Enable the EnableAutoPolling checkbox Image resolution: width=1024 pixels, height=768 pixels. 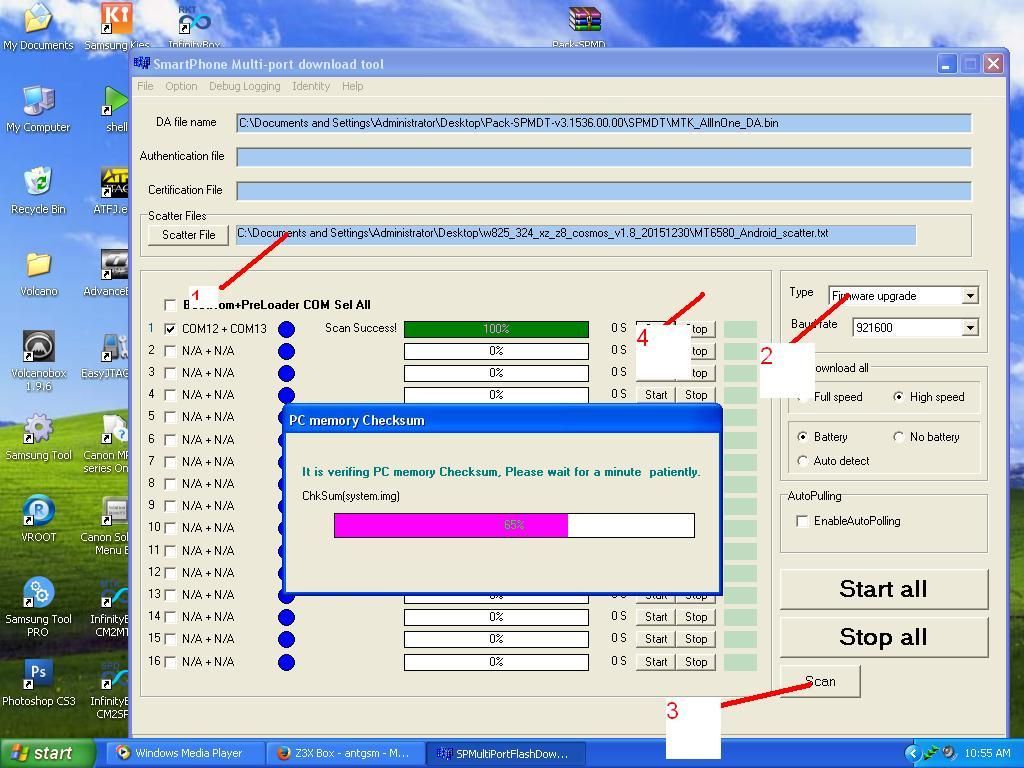point(802,521)
